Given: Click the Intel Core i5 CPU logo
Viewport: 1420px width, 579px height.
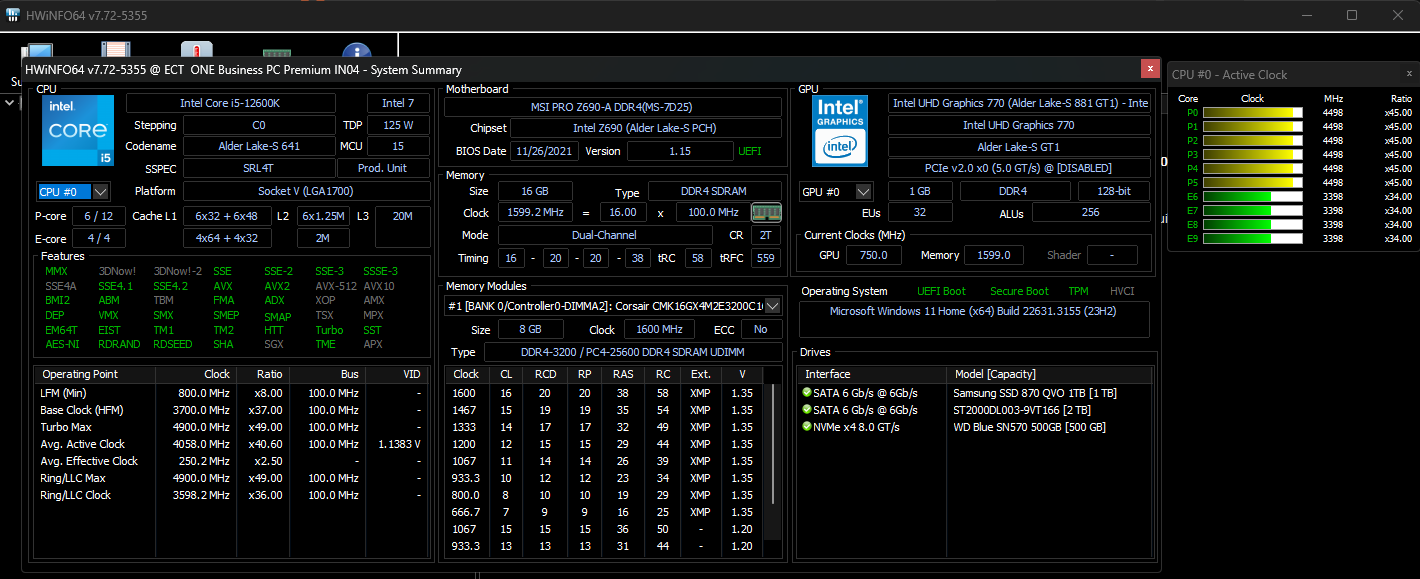Looking at the screenshot, I should [x=77, y=131].
